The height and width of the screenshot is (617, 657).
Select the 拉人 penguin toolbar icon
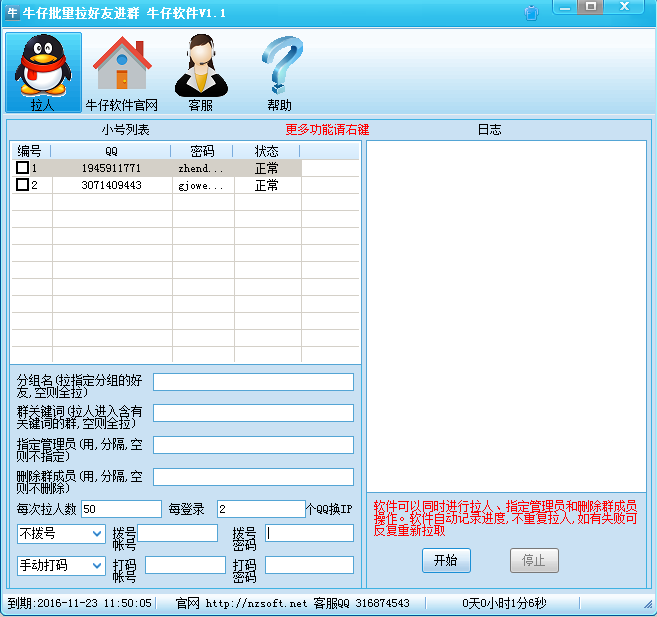(43, 72)
